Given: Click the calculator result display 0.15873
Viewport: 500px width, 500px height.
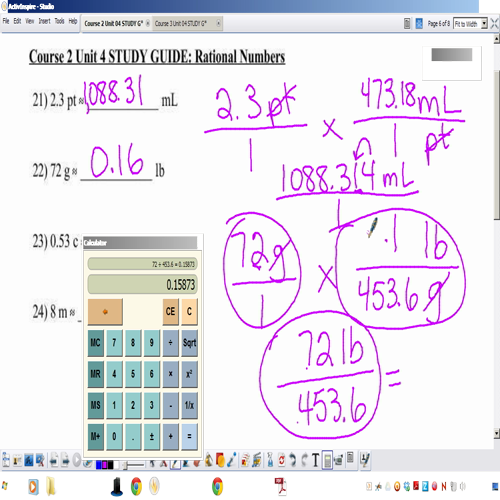Looking at the screenshot, I should (142, 284).
